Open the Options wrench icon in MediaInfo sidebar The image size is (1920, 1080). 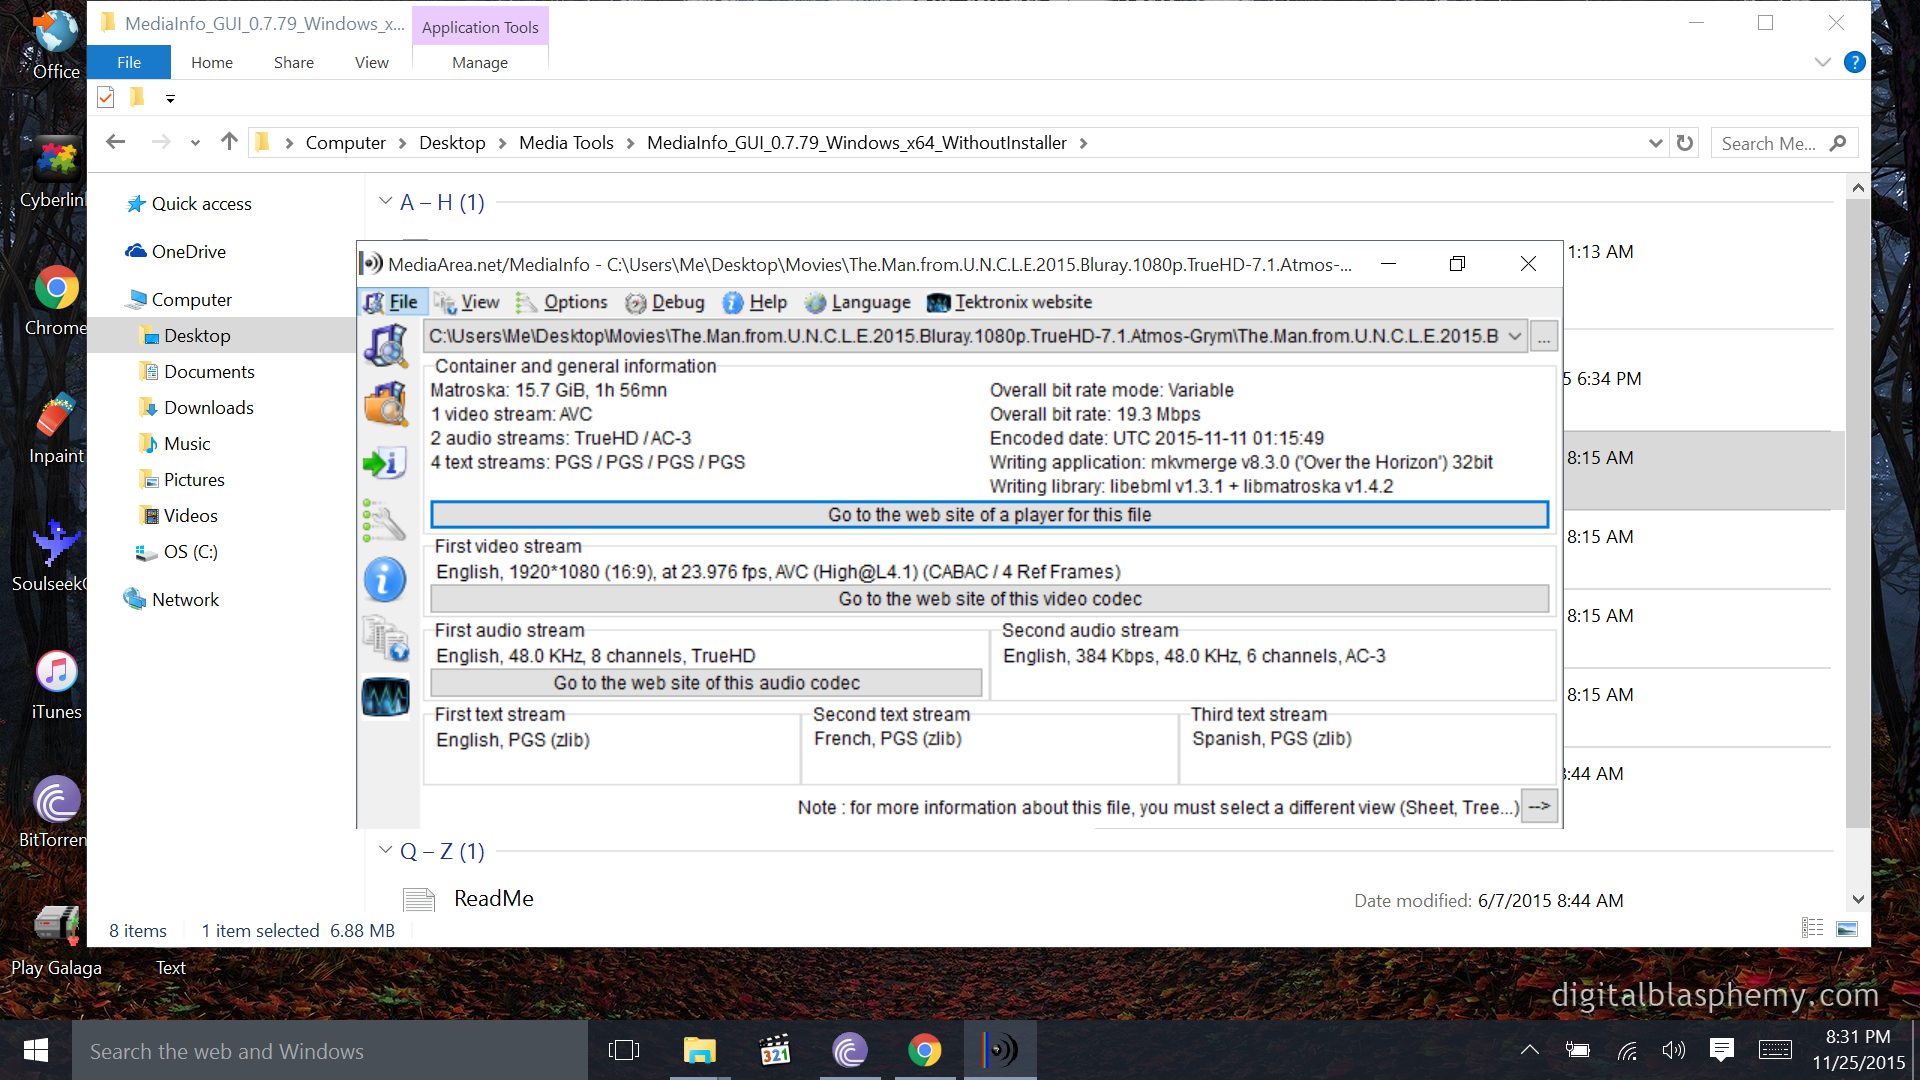(x=385, y=521)
